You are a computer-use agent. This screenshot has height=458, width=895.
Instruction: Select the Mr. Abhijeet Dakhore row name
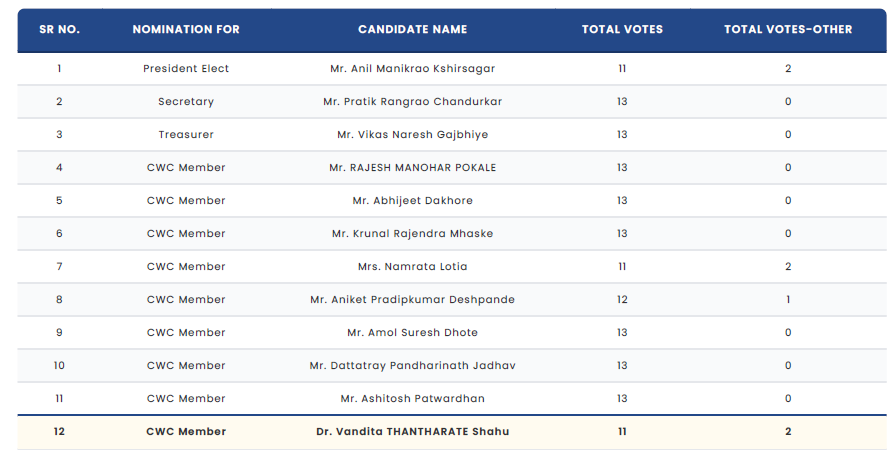pos(412,201)
